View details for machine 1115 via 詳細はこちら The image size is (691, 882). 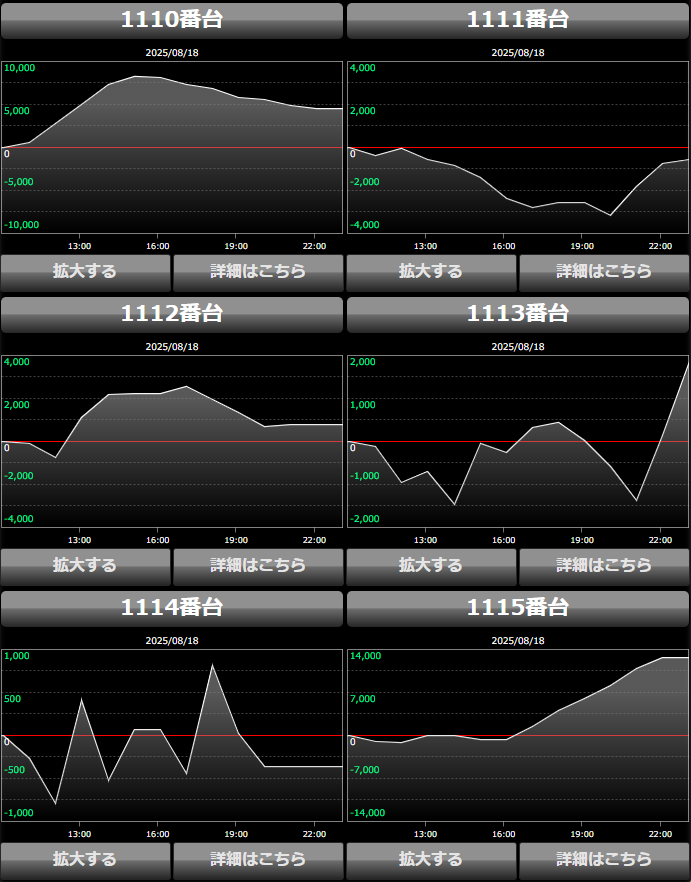coord(604,861)
